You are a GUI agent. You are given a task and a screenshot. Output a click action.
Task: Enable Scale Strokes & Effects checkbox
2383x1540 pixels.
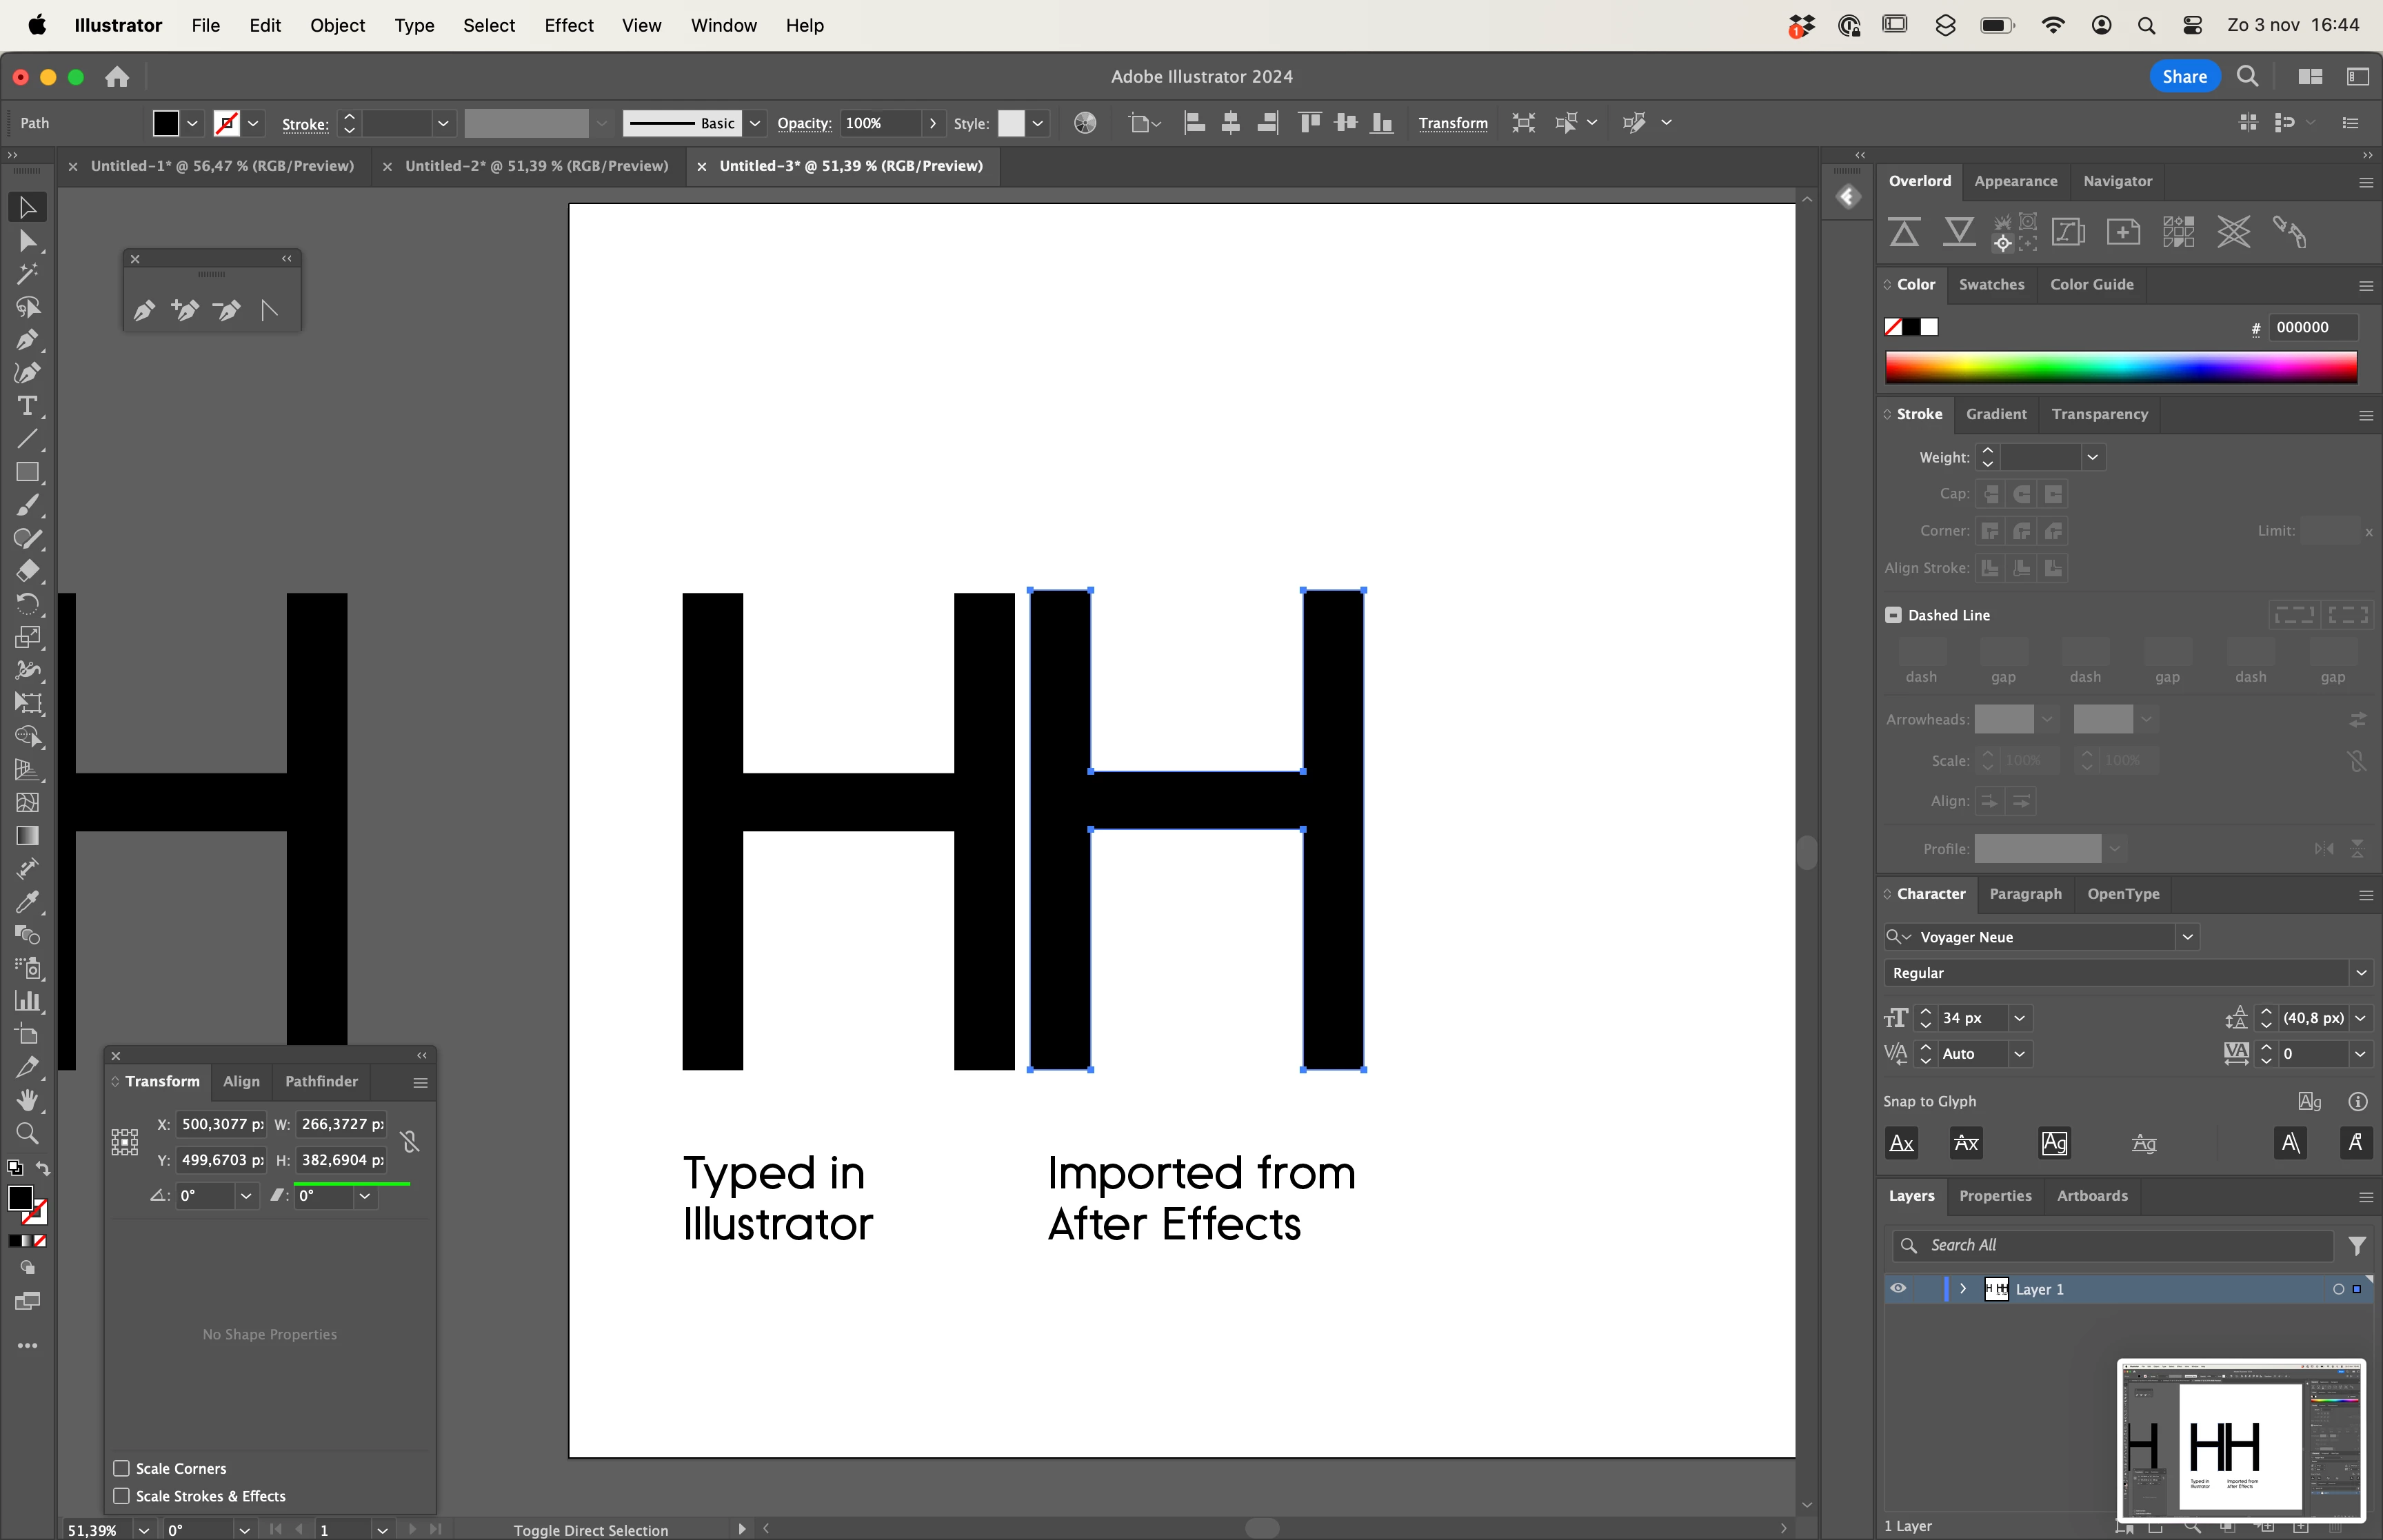pyautogui.click(x=121, y=1496)
